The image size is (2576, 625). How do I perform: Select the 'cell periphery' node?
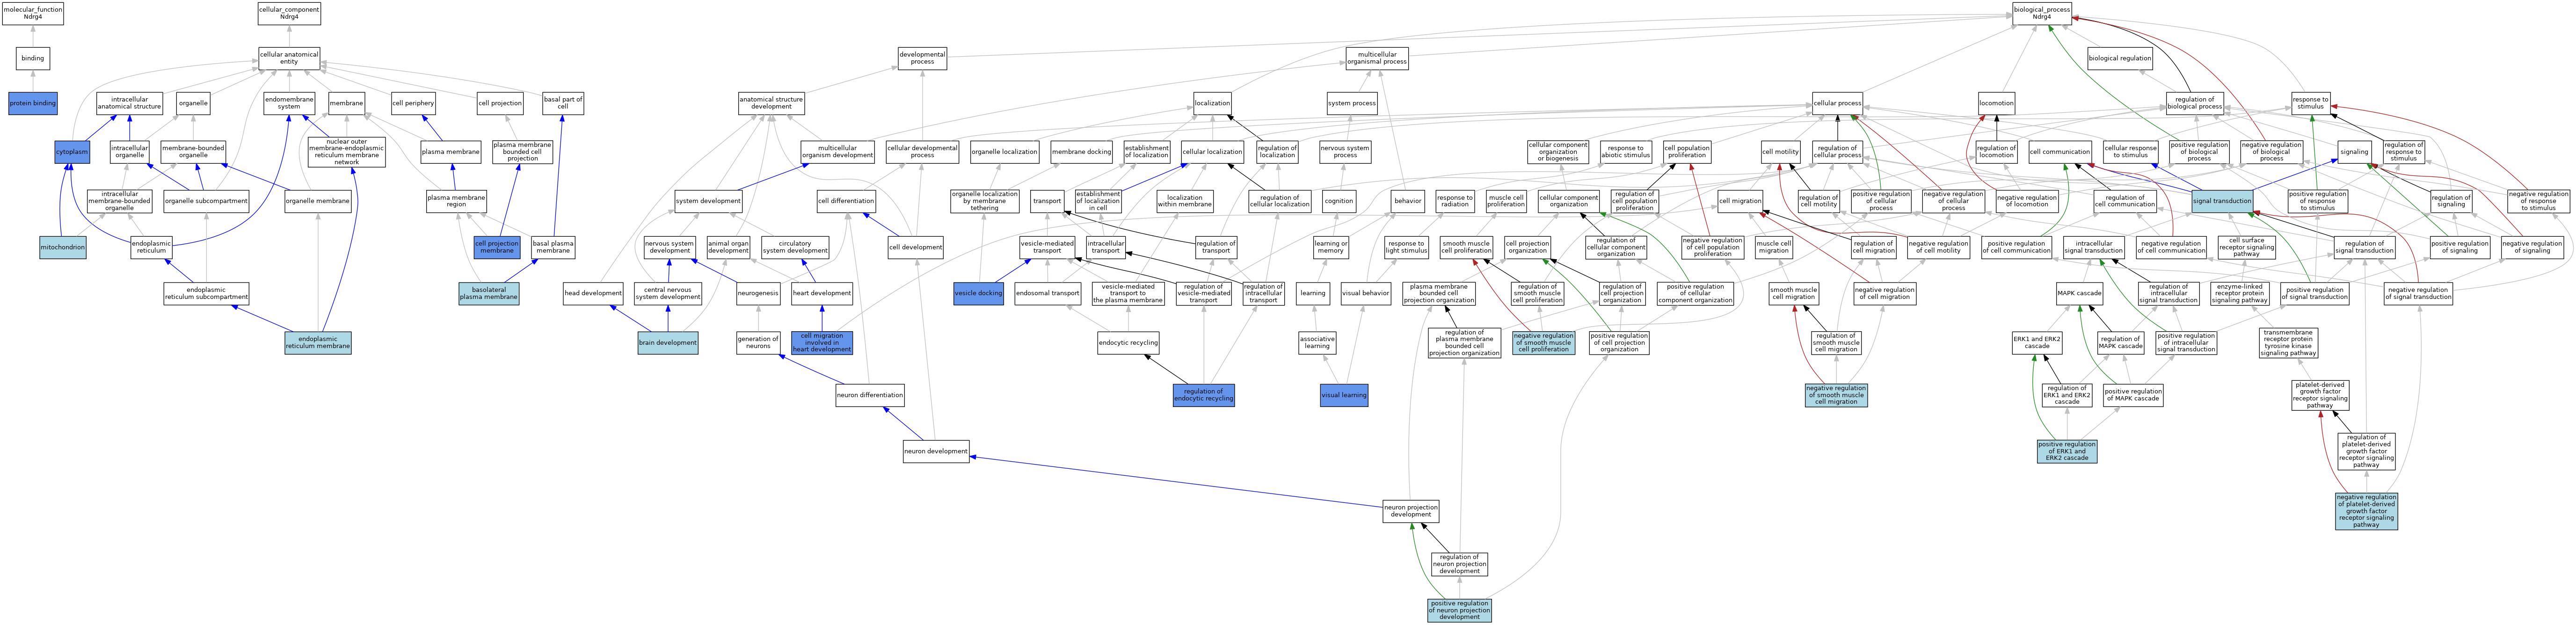click(x=413, y=103)
